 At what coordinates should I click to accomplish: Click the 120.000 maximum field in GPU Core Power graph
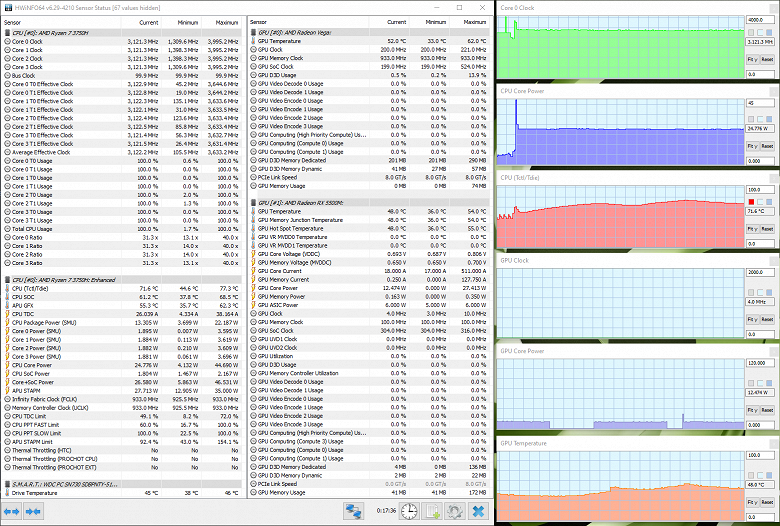click(760, 363)
